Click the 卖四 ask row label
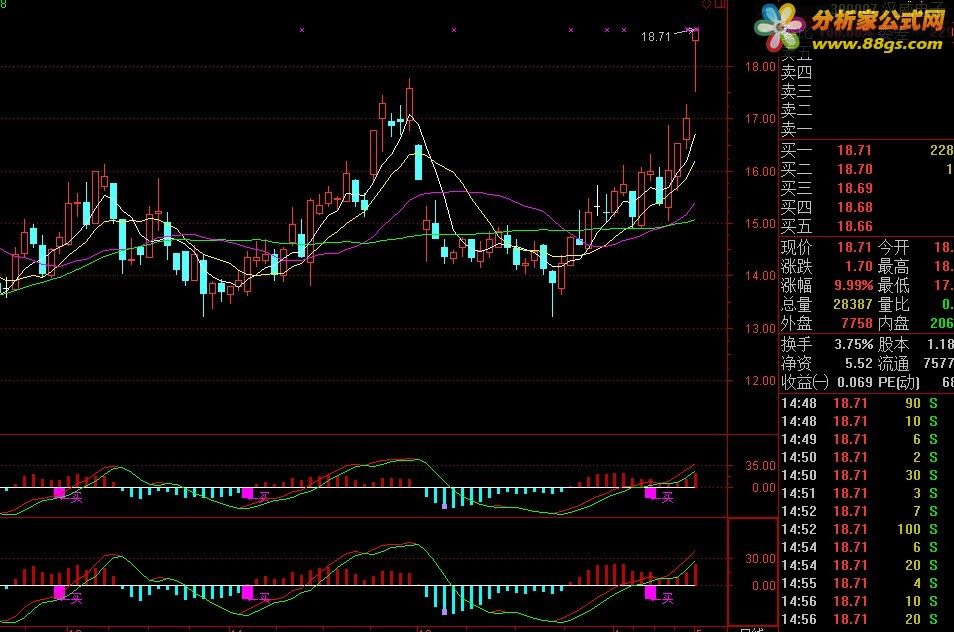Viewport: 954px width, 632px height. coord(796,72)
